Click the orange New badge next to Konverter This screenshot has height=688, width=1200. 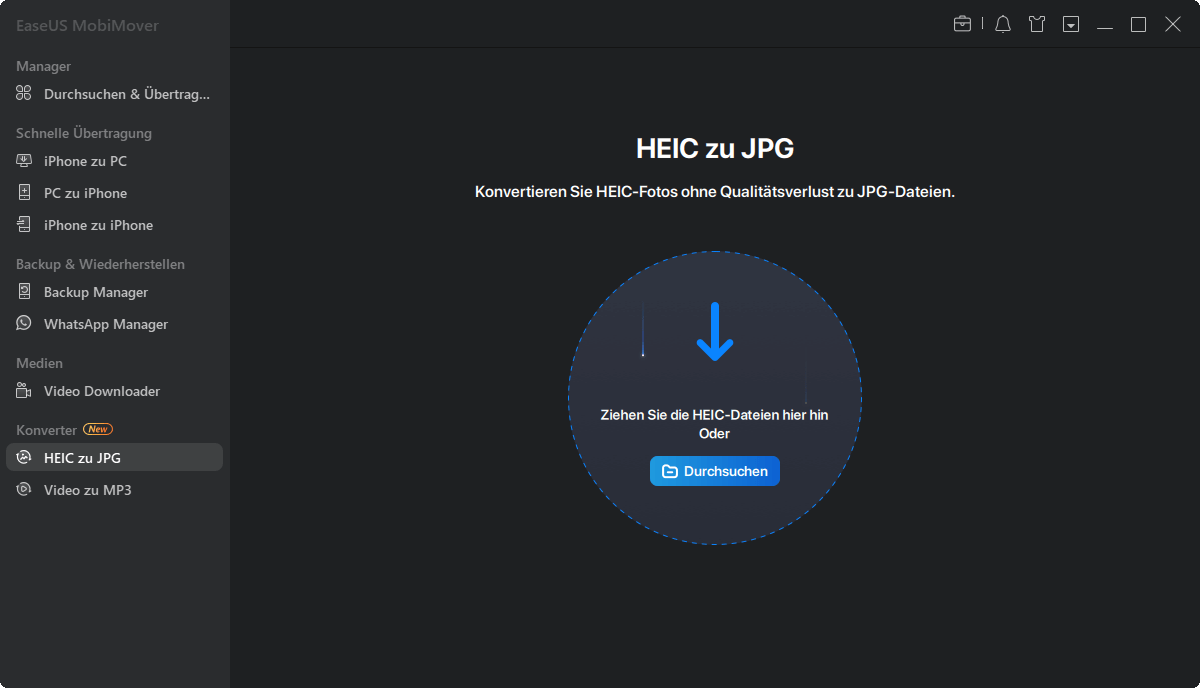(x=98, y=429)
